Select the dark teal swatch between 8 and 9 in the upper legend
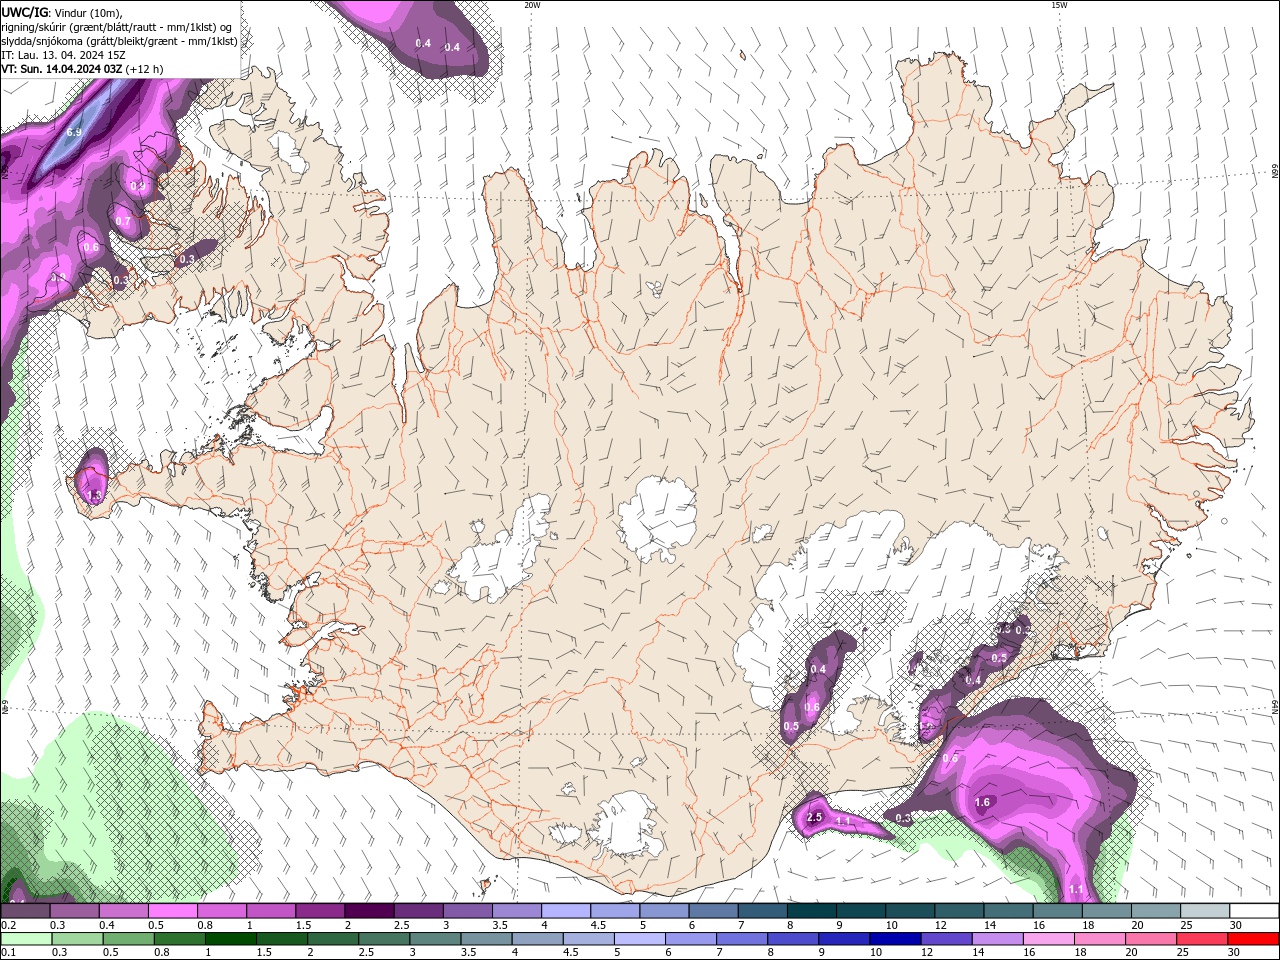The image size is (1280, 960). (811, 911)
